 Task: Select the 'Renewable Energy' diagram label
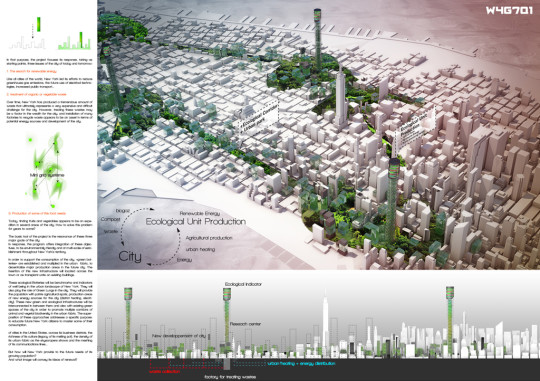click(x=200, y=213)
